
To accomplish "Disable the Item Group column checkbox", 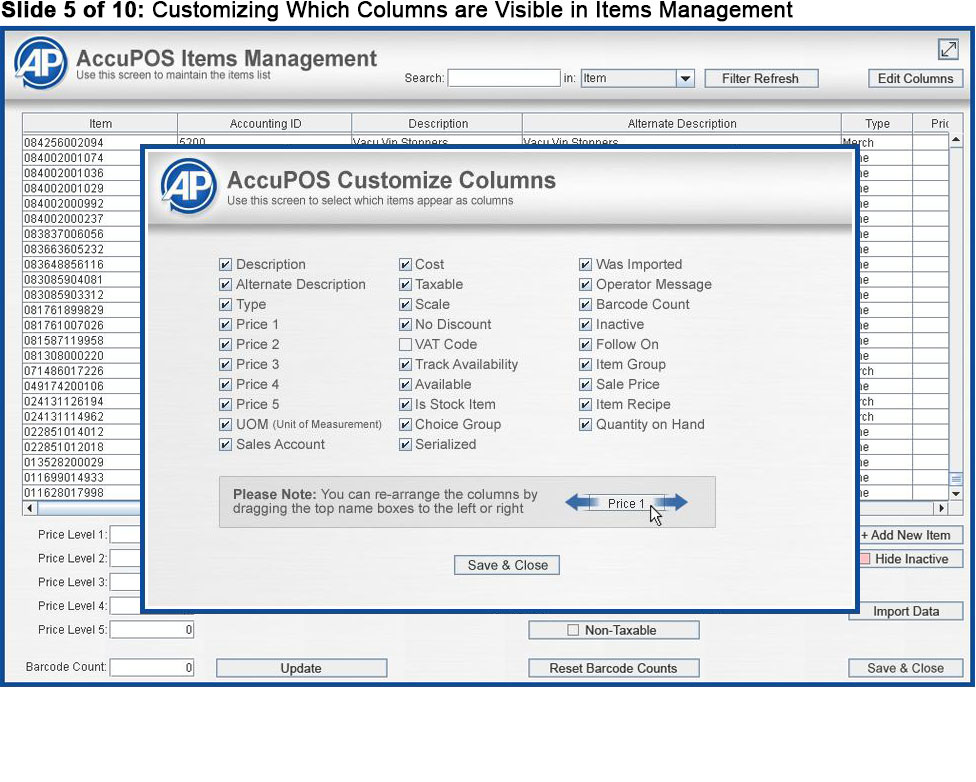I will tap(585, 364).
